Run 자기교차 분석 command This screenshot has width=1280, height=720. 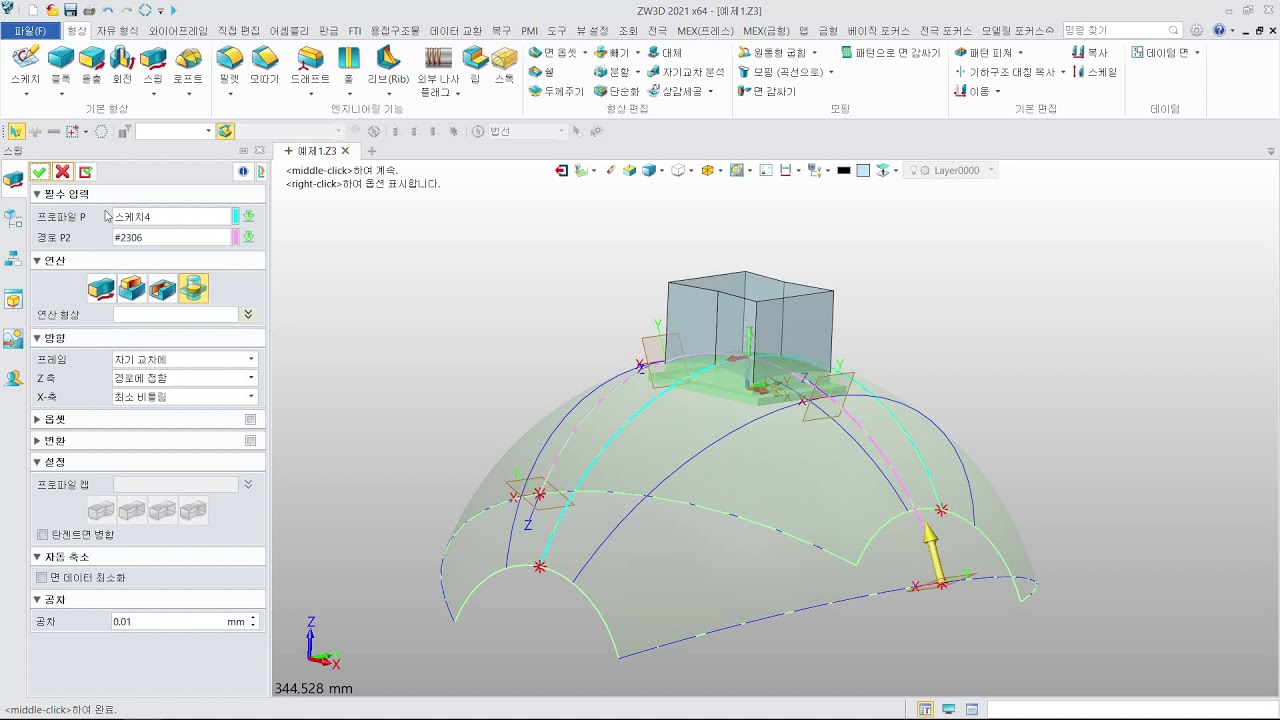[686, 72]
